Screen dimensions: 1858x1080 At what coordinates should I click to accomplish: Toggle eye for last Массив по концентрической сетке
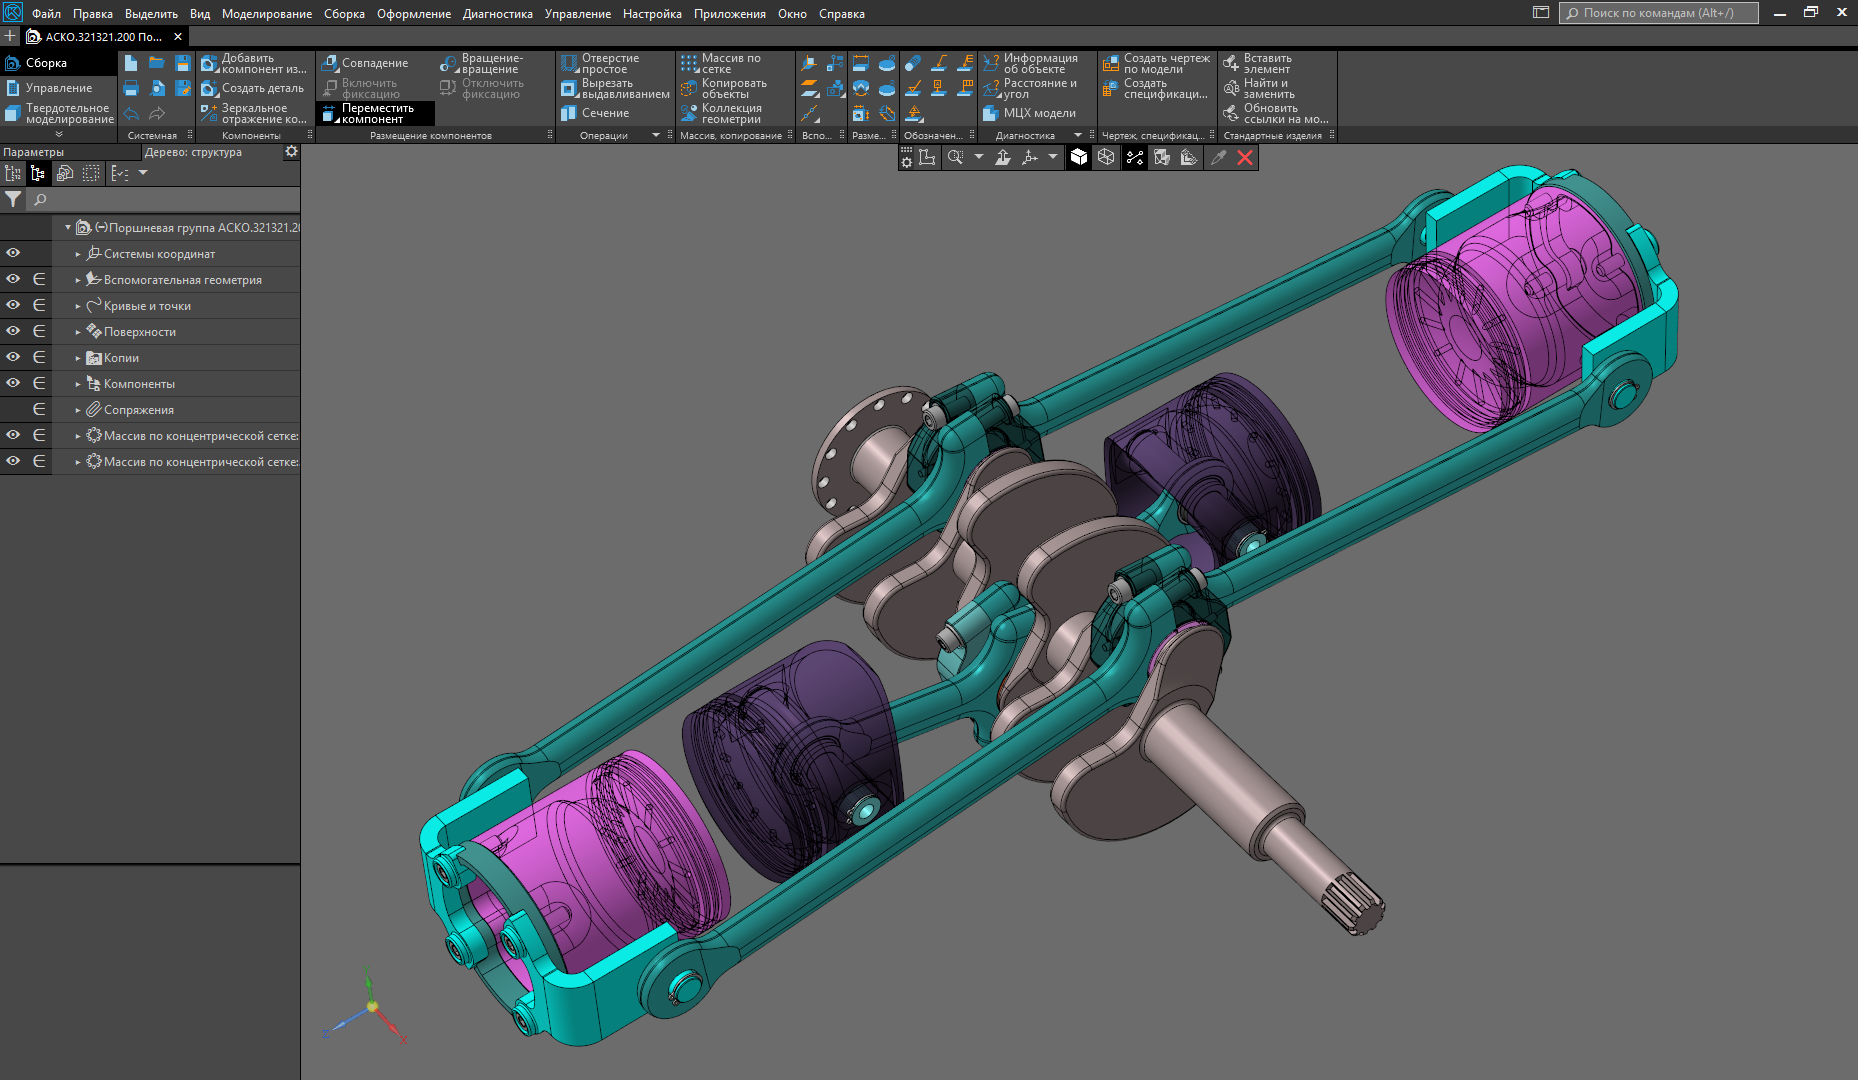[x=13, y=461]
